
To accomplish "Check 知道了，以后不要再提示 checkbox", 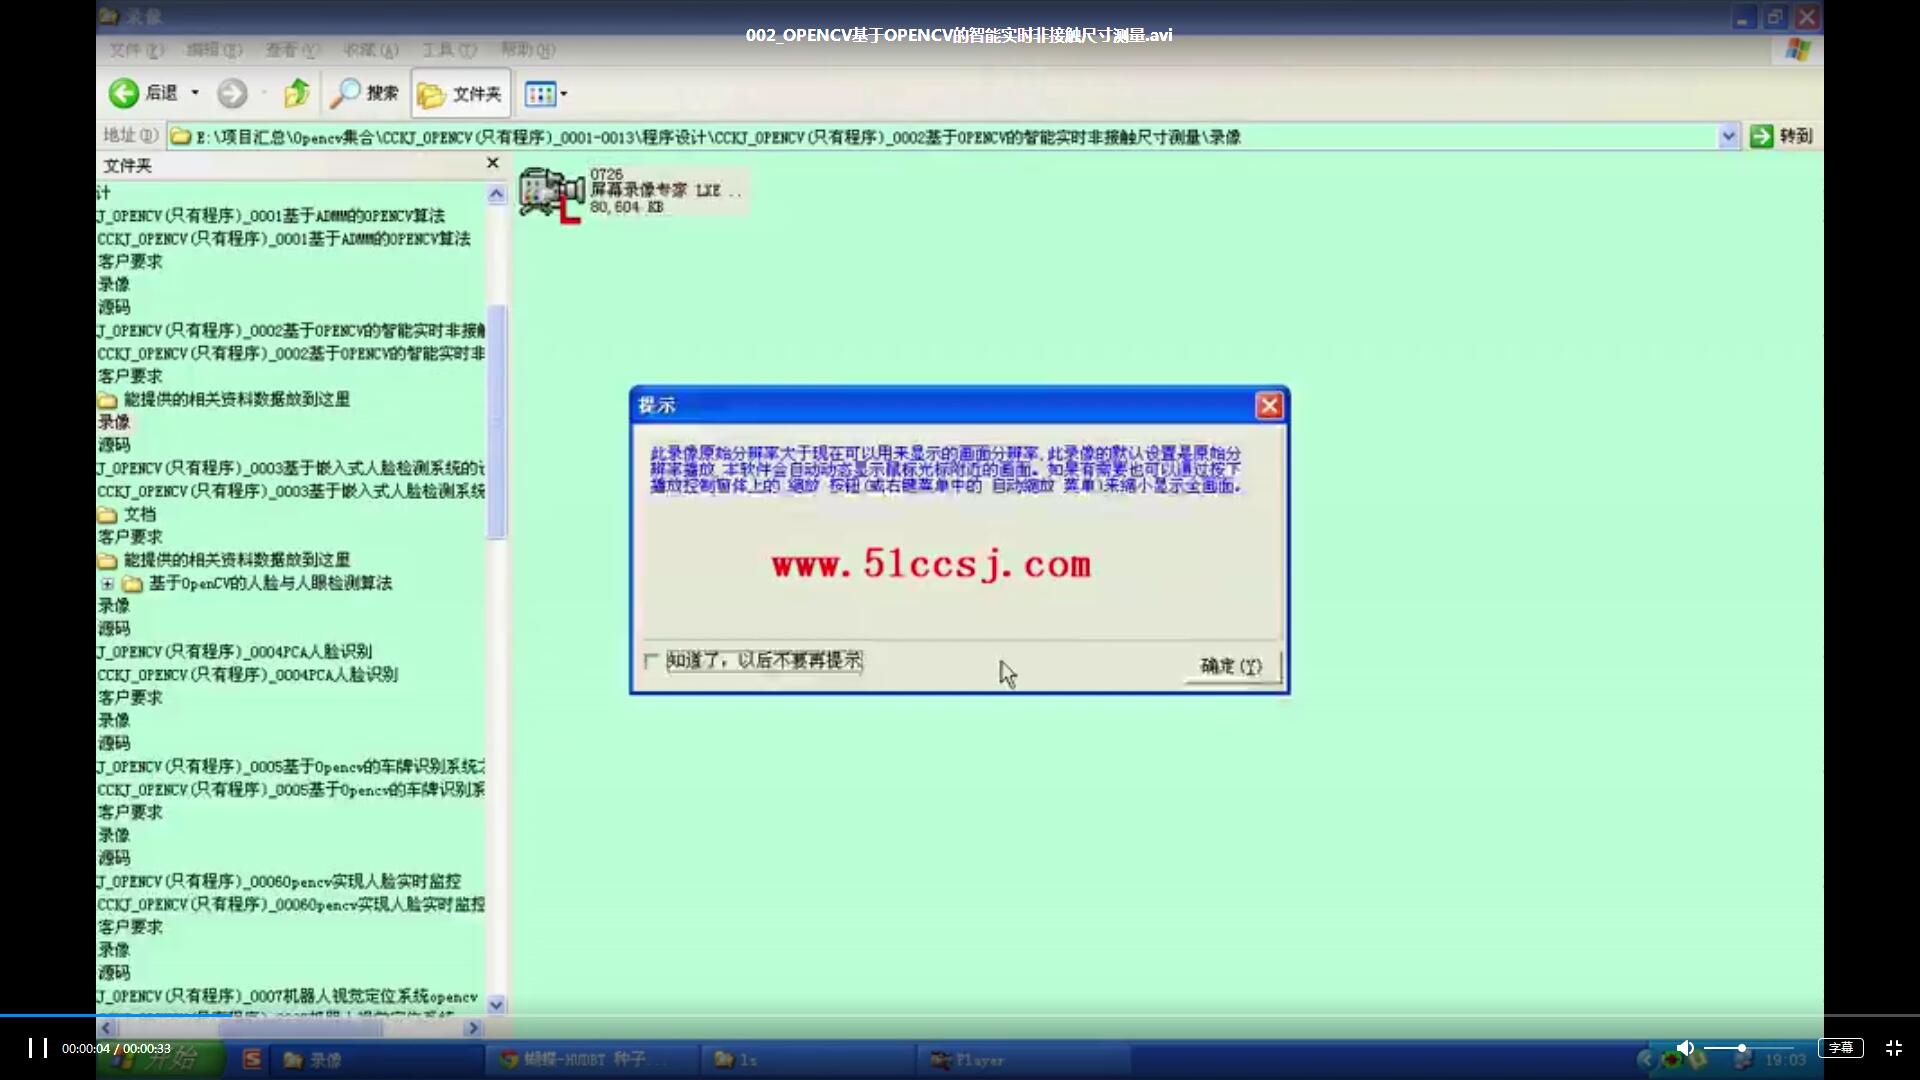I will (652, 661).
